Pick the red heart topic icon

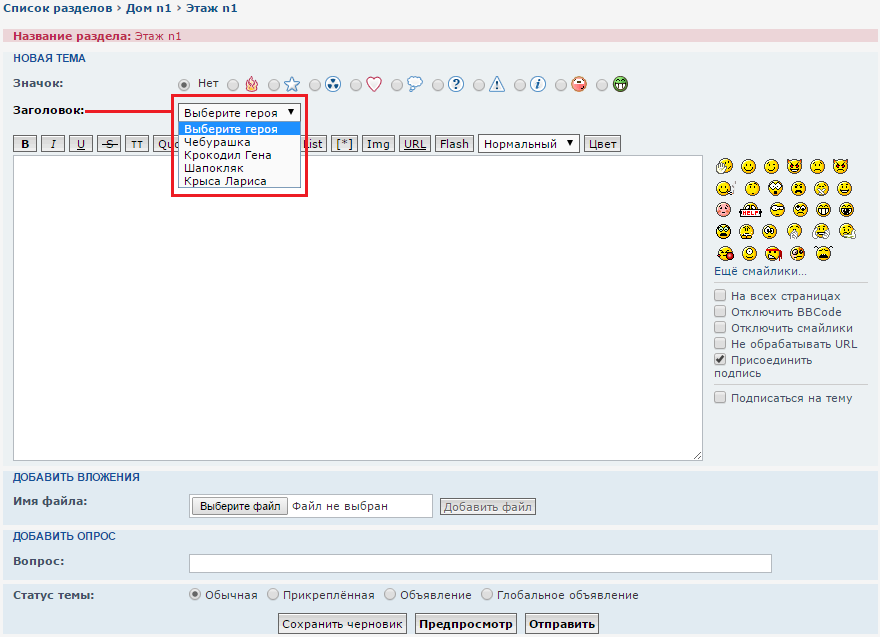tap(356, 85)
